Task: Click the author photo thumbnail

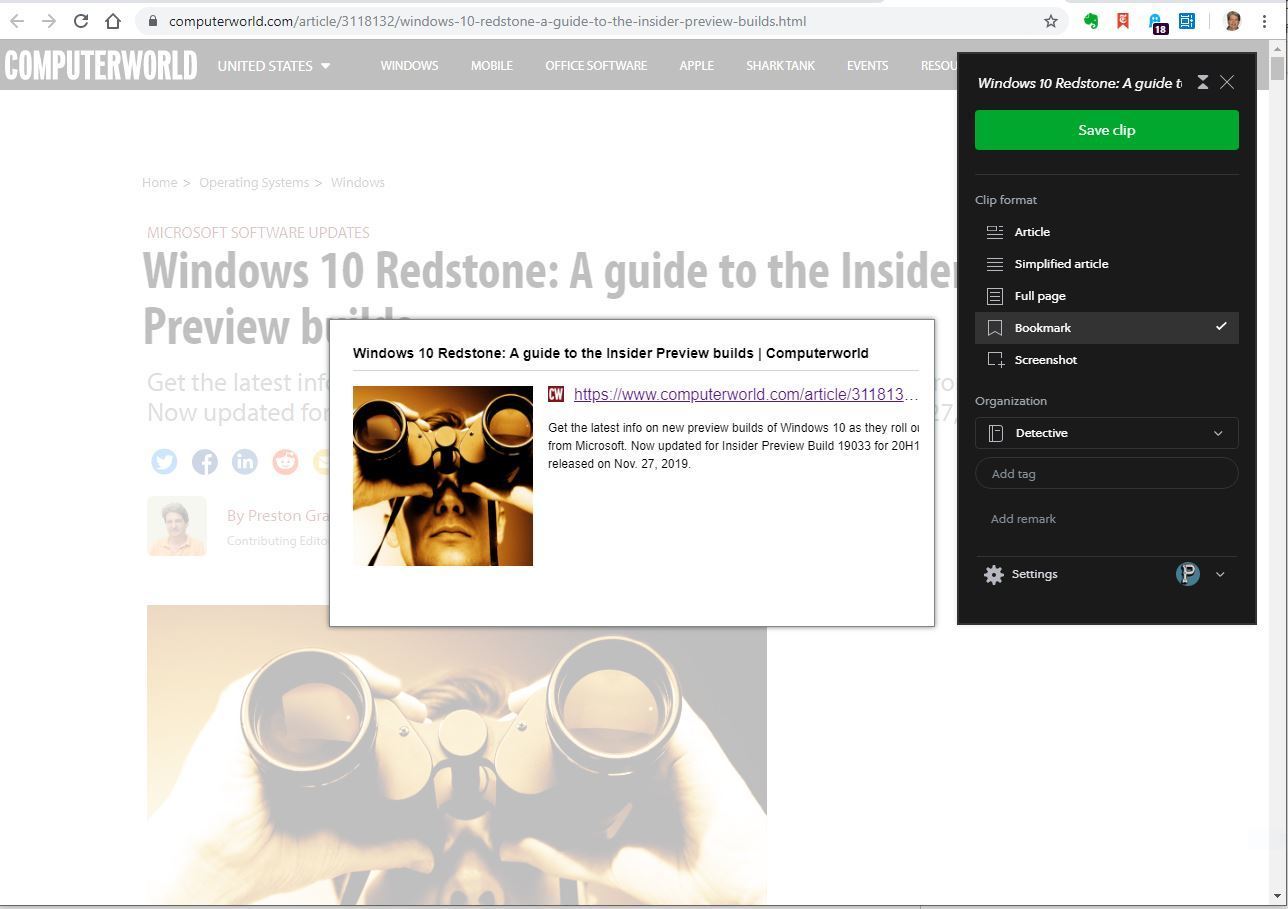Action: tap(177, 526)
